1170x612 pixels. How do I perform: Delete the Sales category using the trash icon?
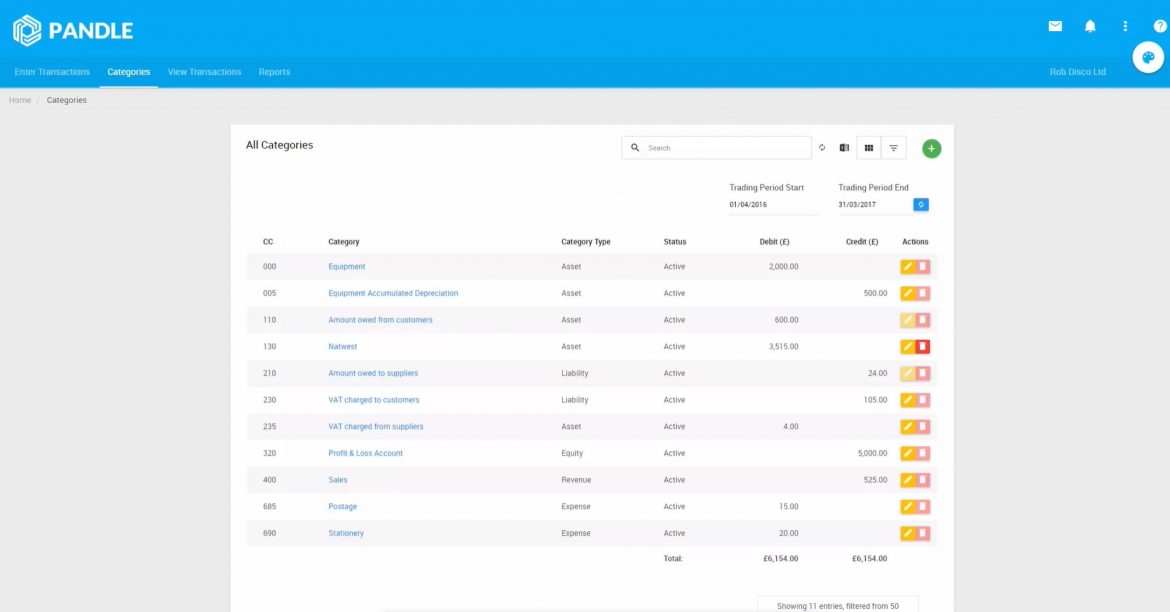click(x=921, y=480)
